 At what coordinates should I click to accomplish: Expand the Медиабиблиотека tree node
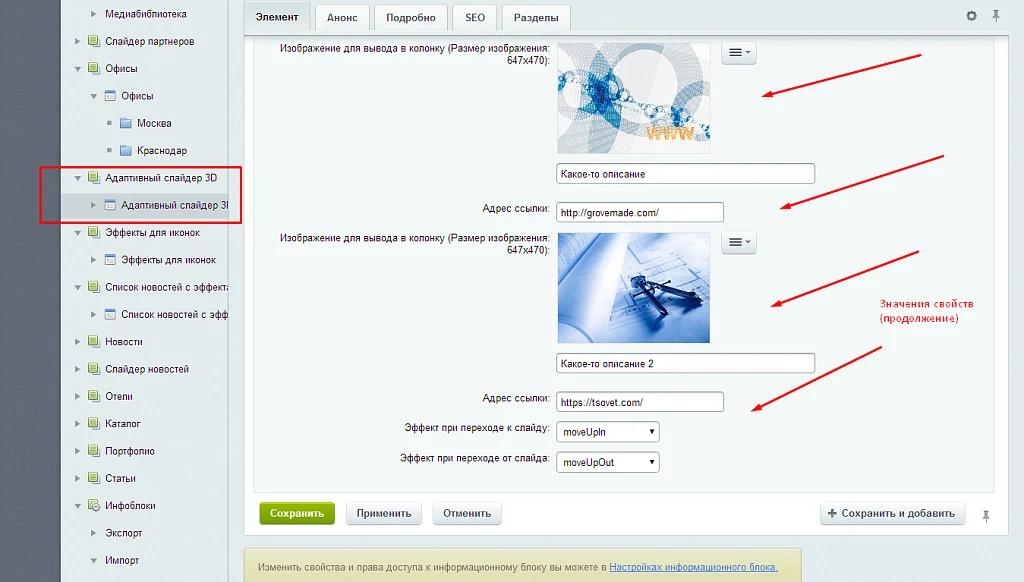click(x=93, y=14)
